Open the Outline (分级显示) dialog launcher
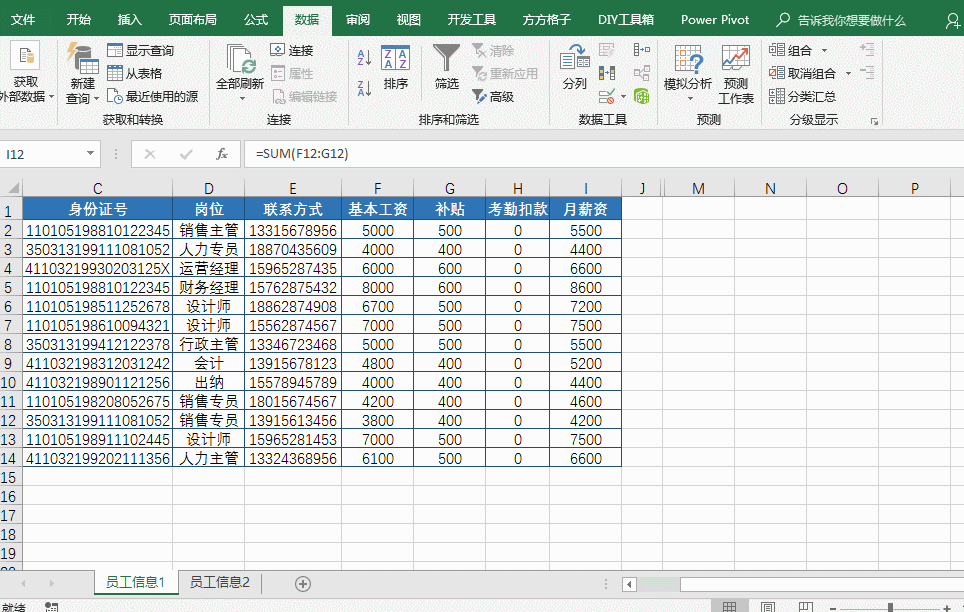The image size is (964, 612). pyautogui.click(x=874, y=121)
